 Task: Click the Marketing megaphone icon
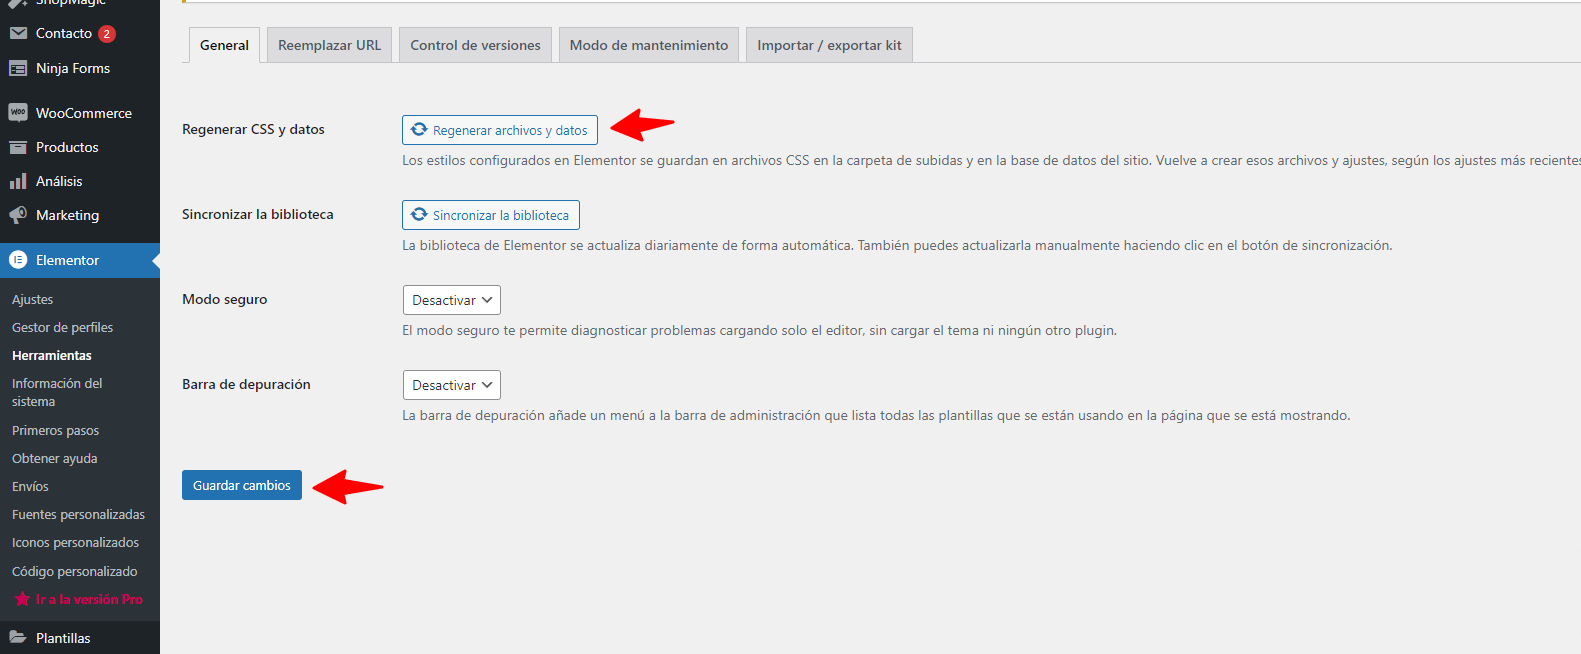pyautogui.click(x=18, y=215)
